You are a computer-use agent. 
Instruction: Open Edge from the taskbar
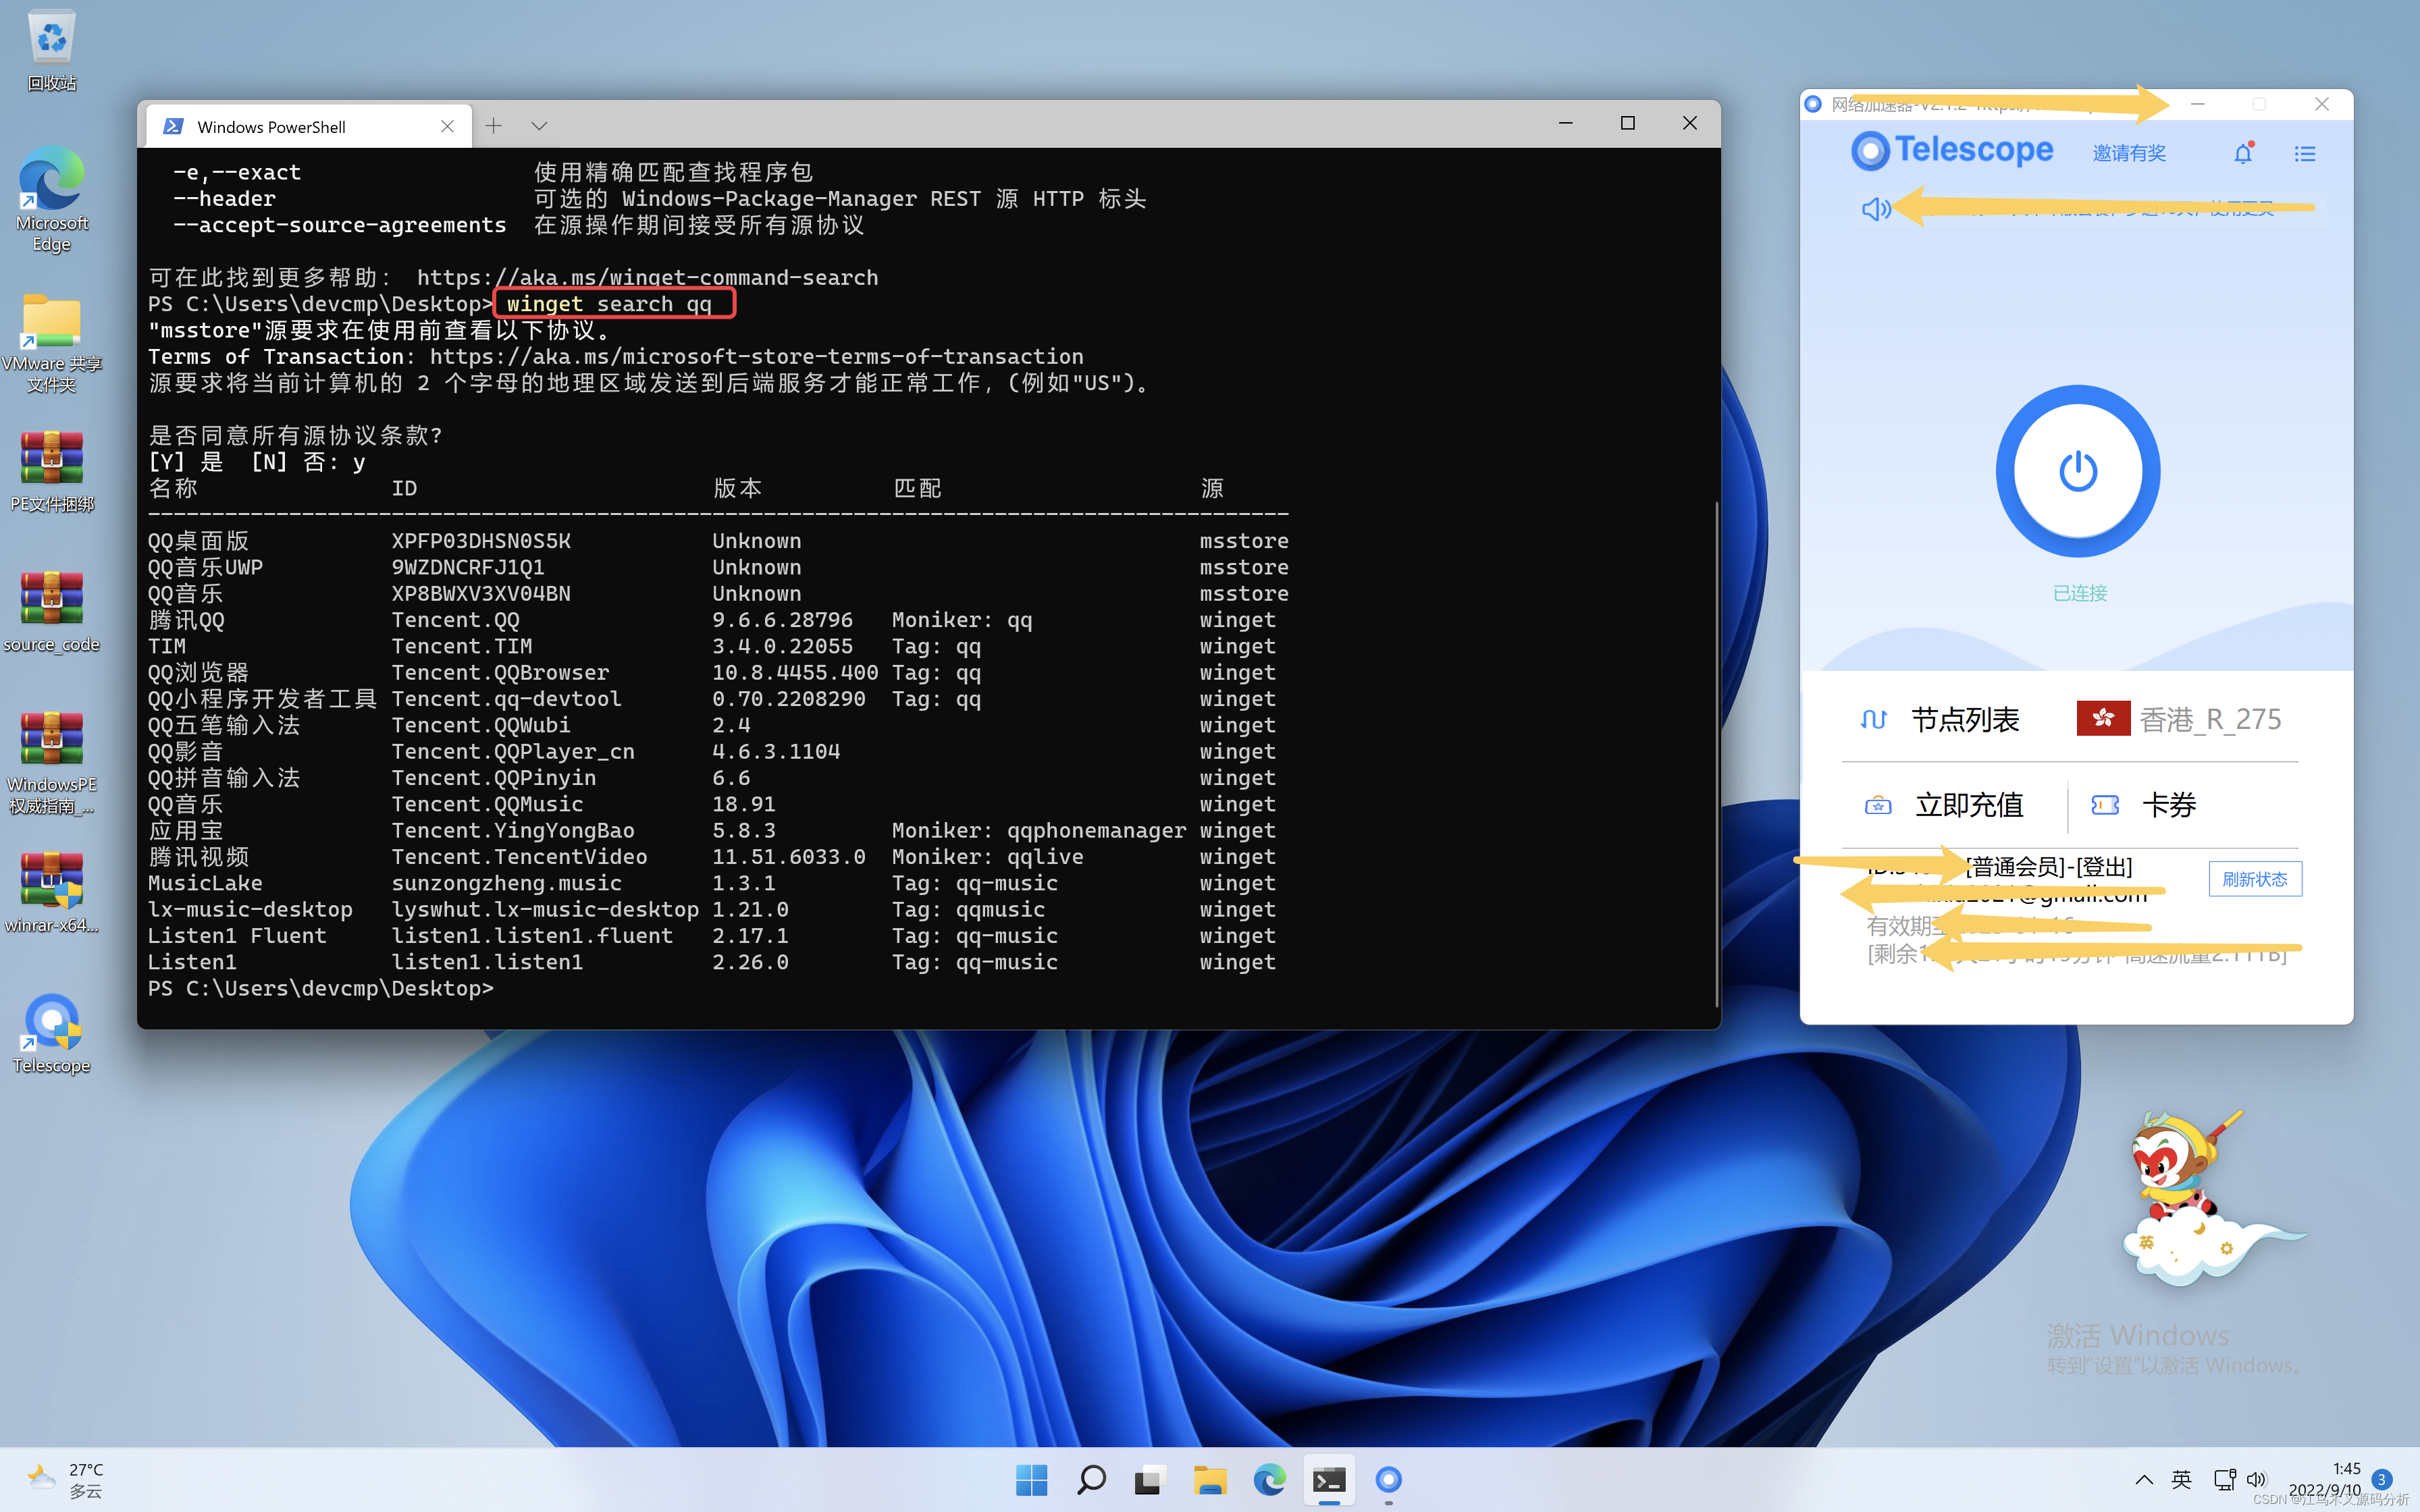point(1269,1480)
